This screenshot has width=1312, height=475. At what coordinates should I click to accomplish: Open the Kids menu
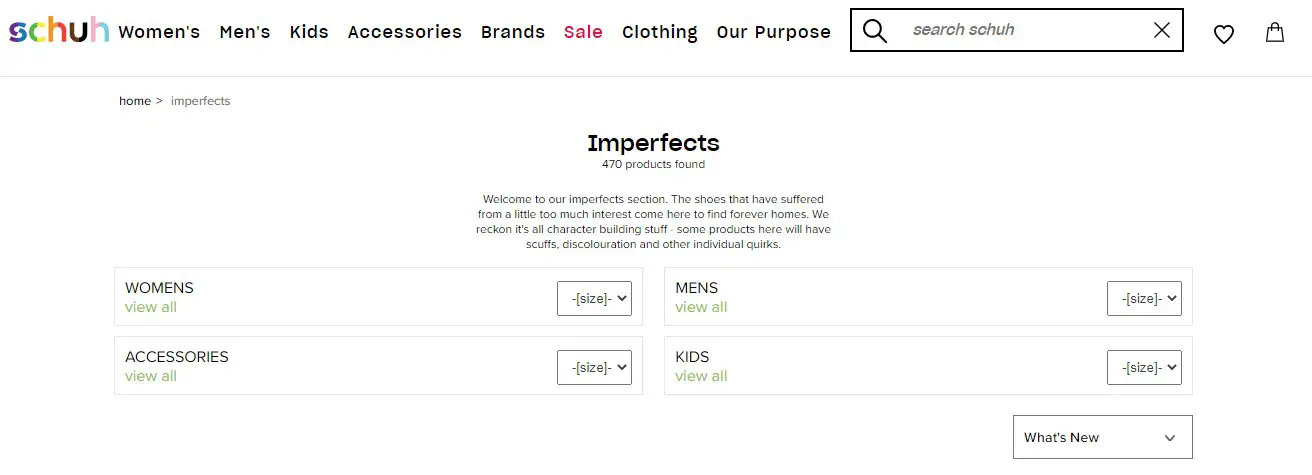pos(309,32)
